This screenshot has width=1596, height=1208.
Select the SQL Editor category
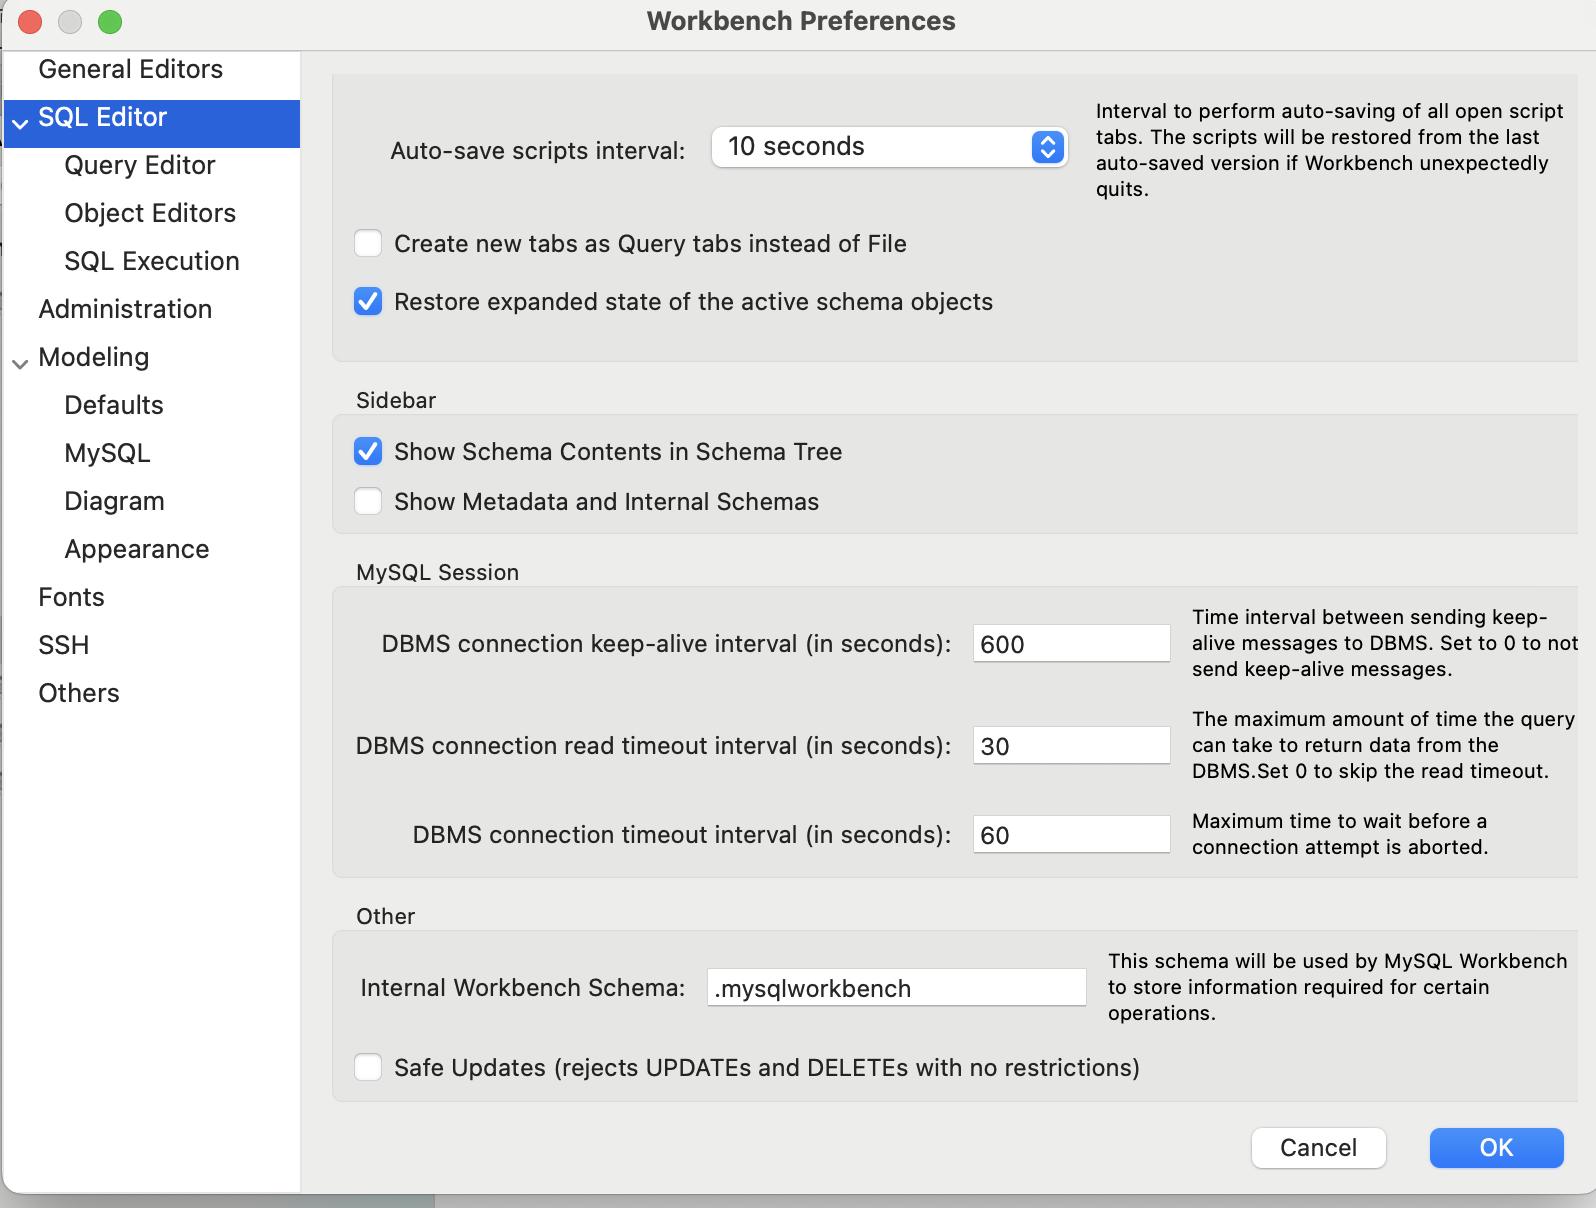click(x=102, y=117)
